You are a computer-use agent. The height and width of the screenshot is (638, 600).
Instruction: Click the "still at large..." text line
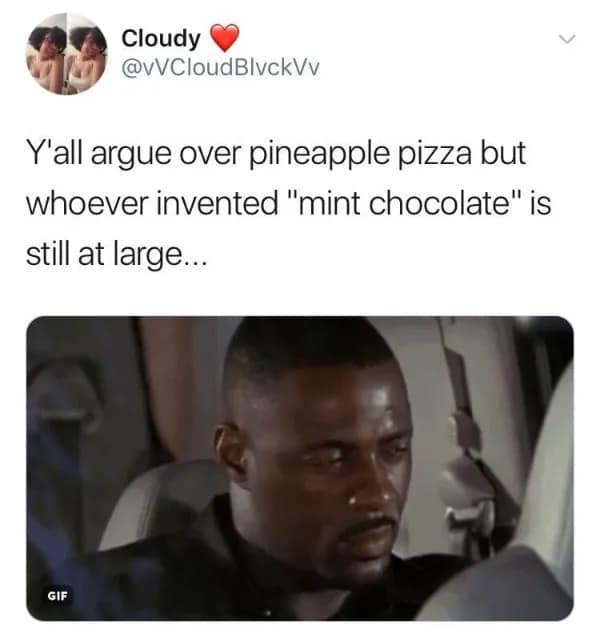click(117, 254)
